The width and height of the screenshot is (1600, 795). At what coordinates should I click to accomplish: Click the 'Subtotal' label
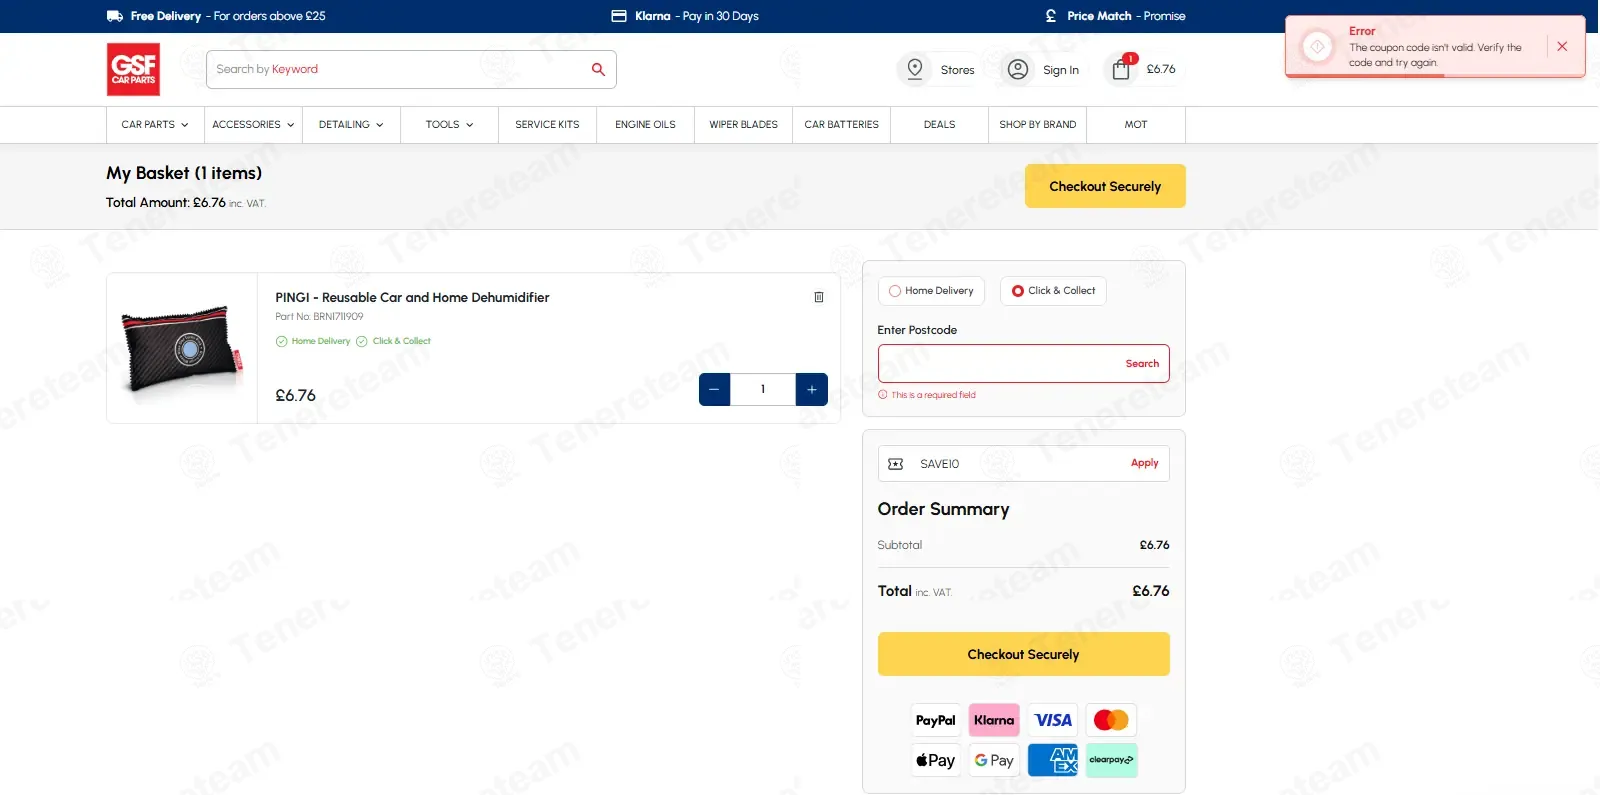pyautogui.click(x=900, y=545)
